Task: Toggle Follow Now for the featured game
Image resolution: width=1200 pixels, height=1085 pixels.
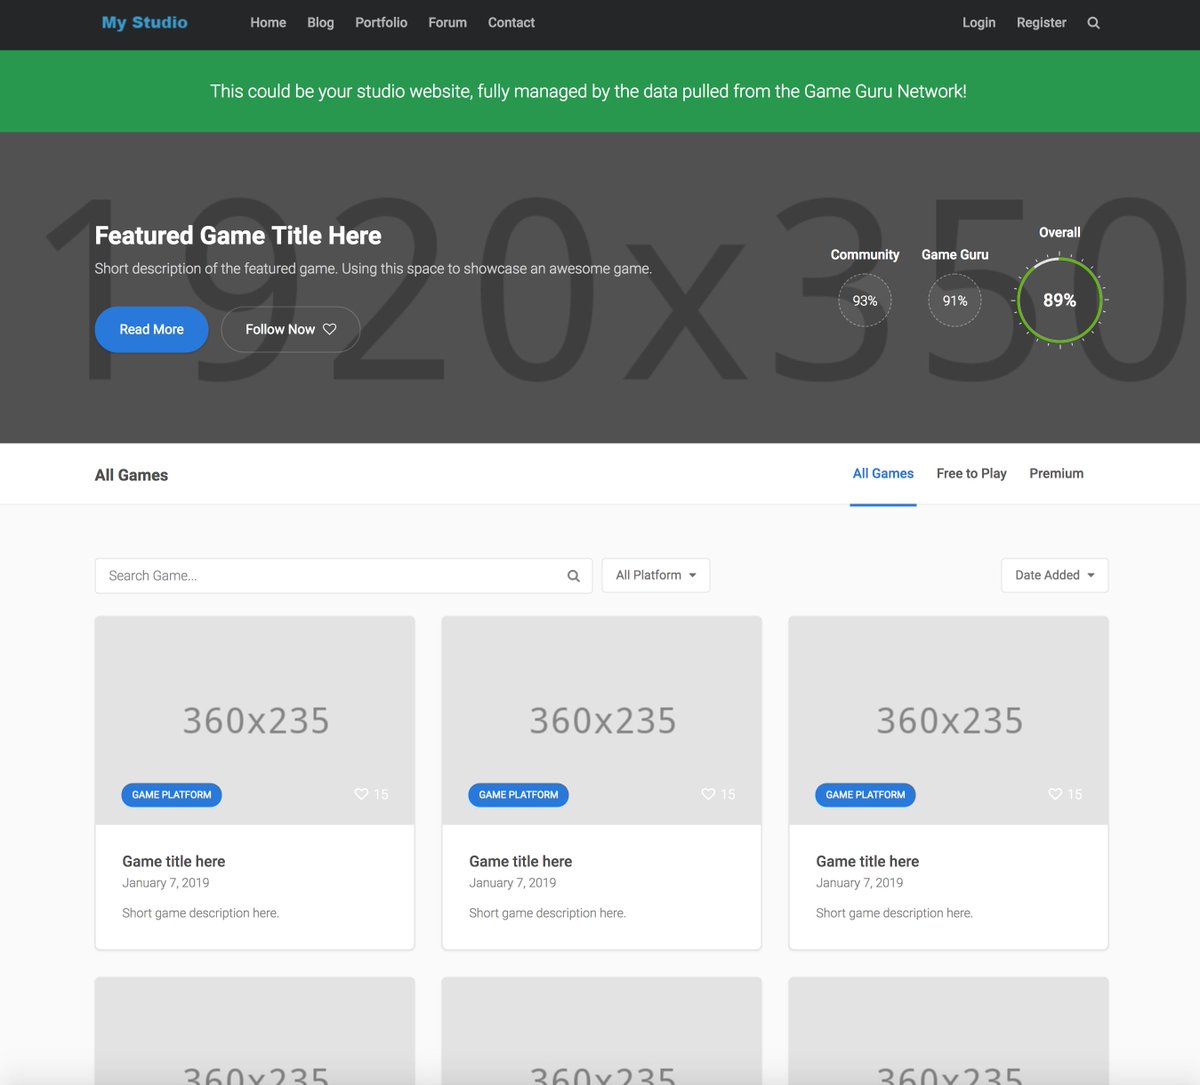Action: coord(290,329)
